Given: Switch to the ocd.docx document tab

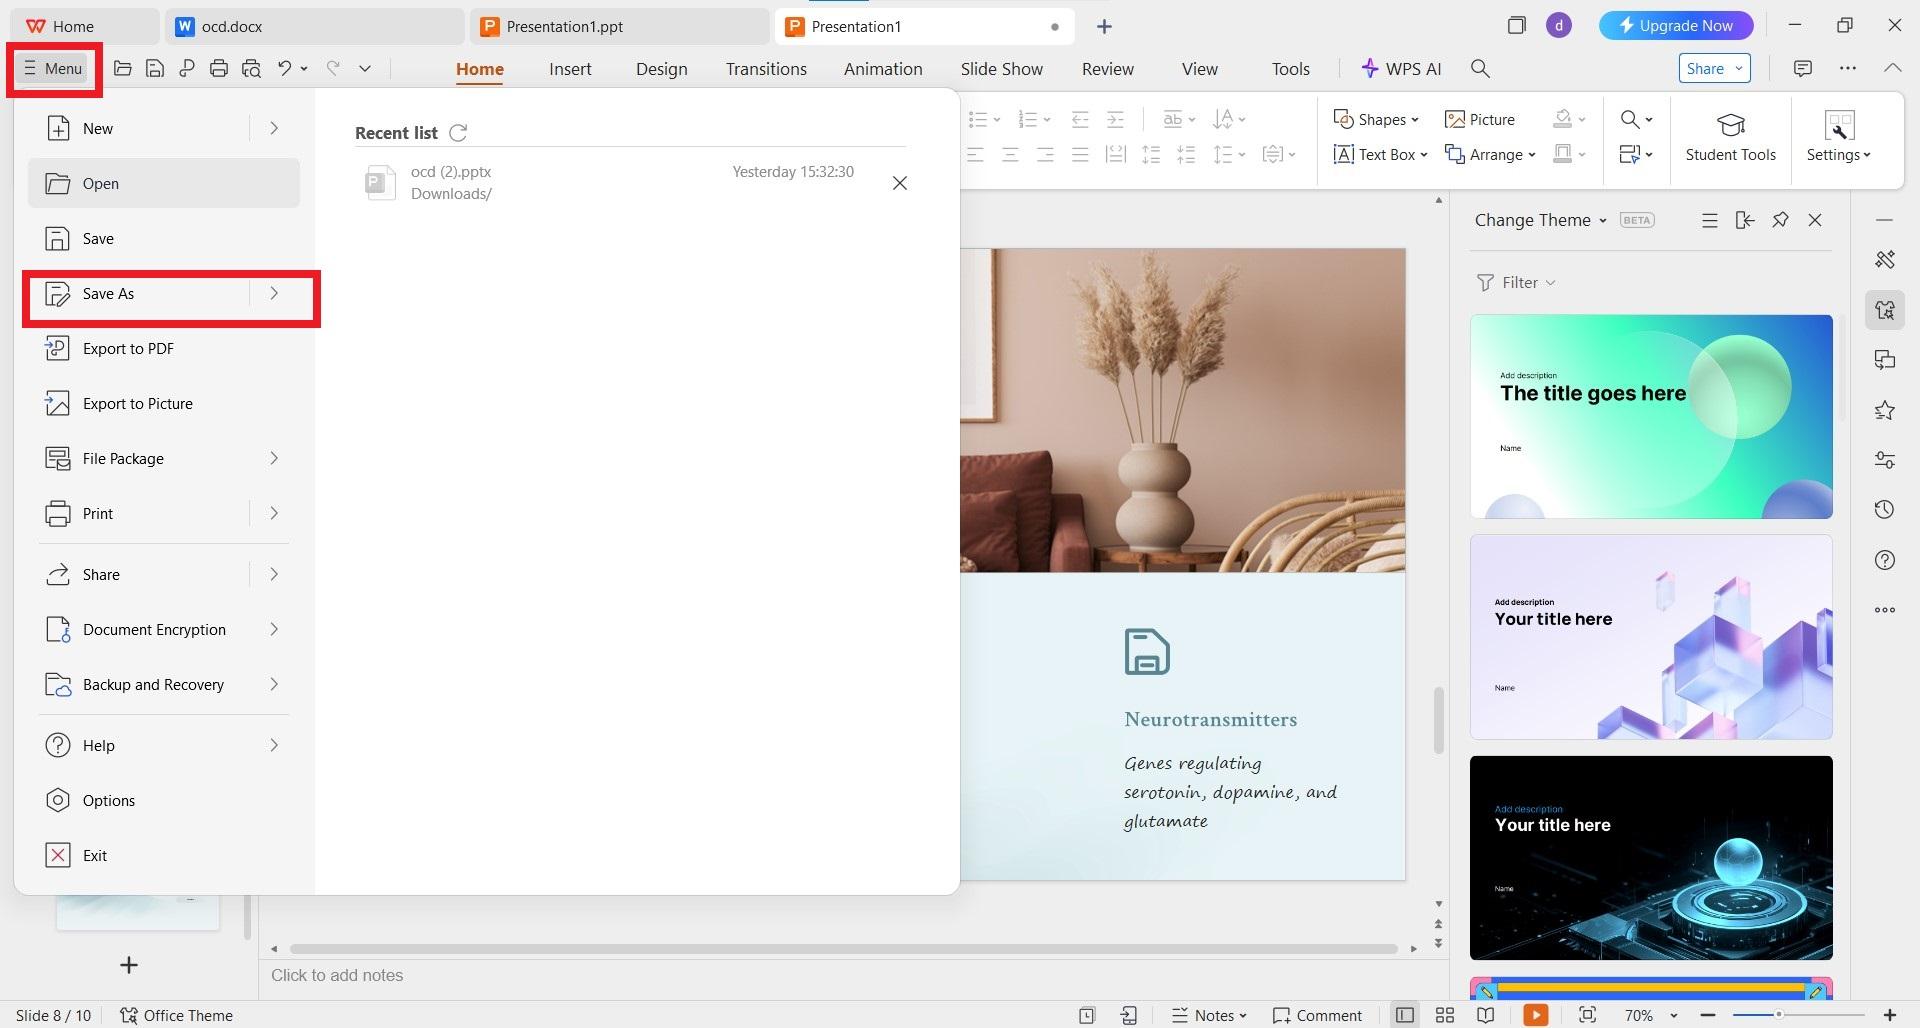Looking at the screenshot, I should coord(315,27).
